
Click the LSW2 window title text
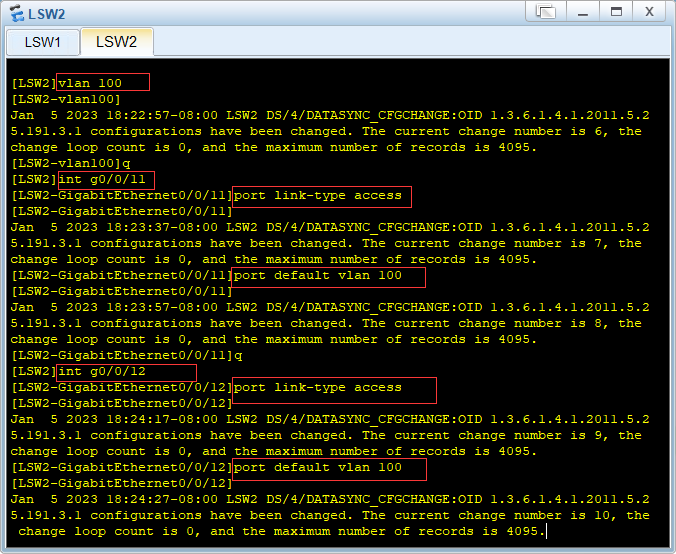pos(47,14)
